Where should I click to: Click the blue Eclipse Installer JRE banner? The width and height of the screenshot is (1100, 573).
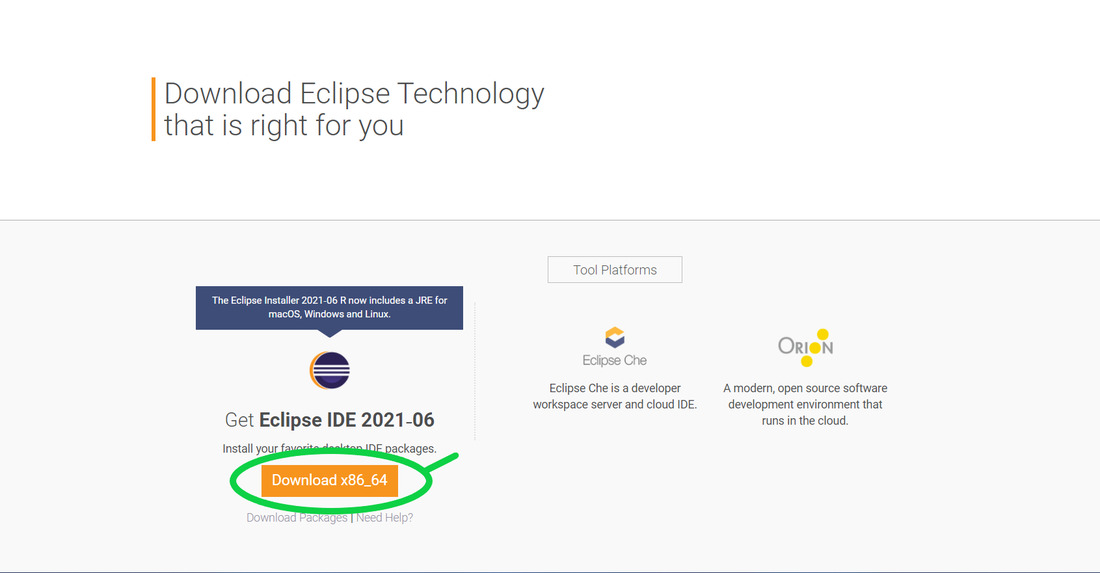330,307
